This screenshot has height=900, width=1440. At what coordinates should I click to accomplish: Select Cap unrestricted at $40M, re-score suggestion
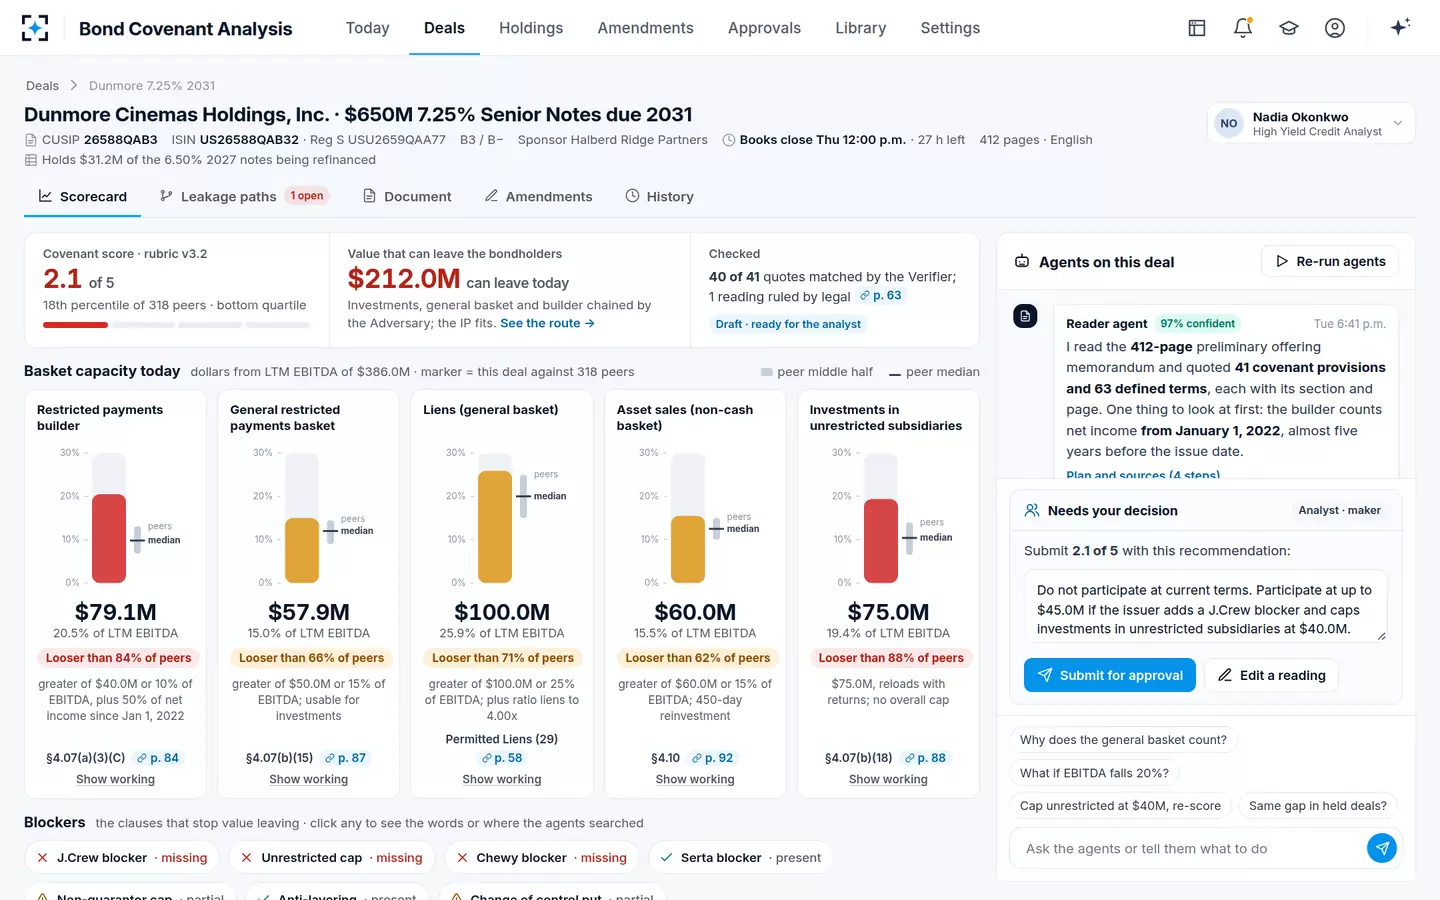[1120, 806]
